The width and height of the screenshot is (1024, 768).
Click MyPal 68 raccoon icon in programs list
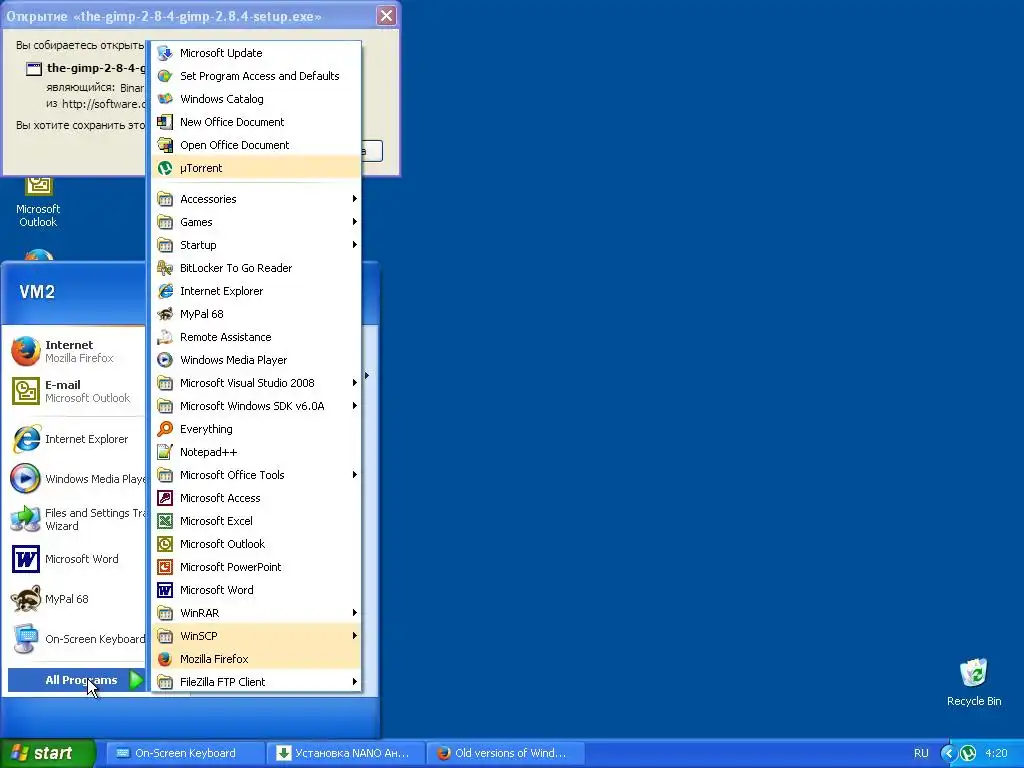165,313
